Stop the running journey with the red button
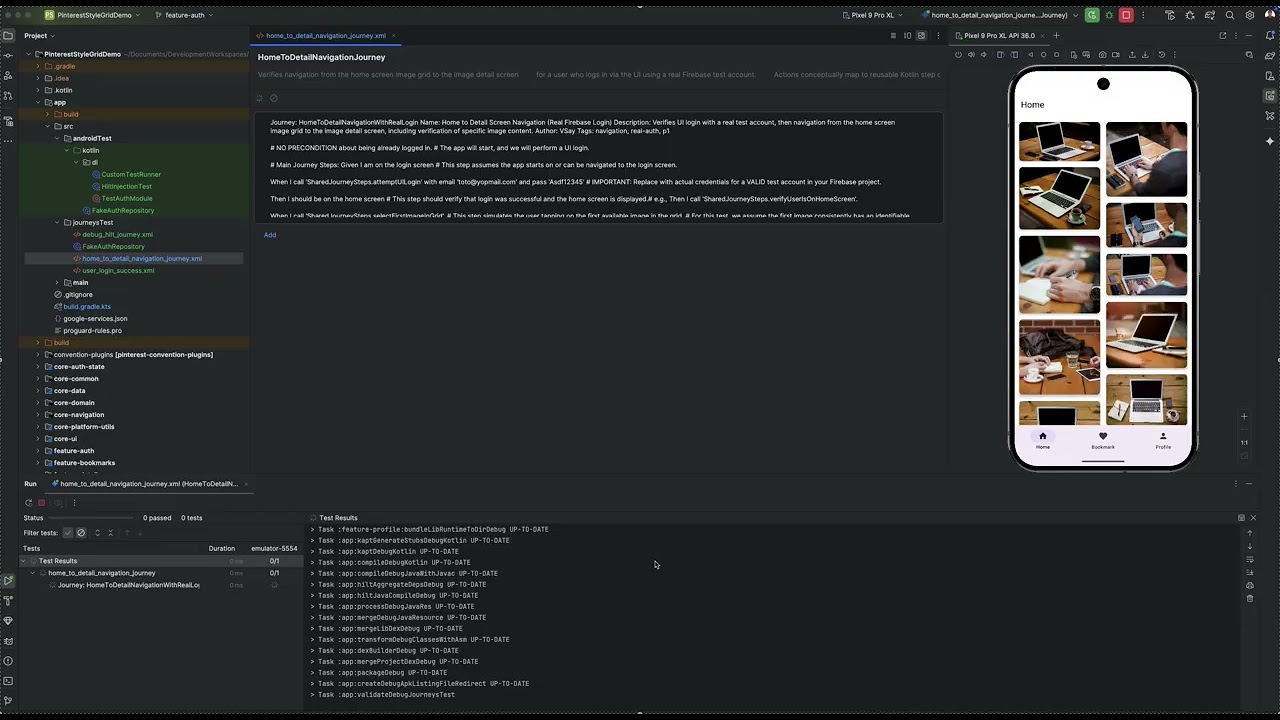This screenshot has width=1280, height=720. pos(1126,15)
